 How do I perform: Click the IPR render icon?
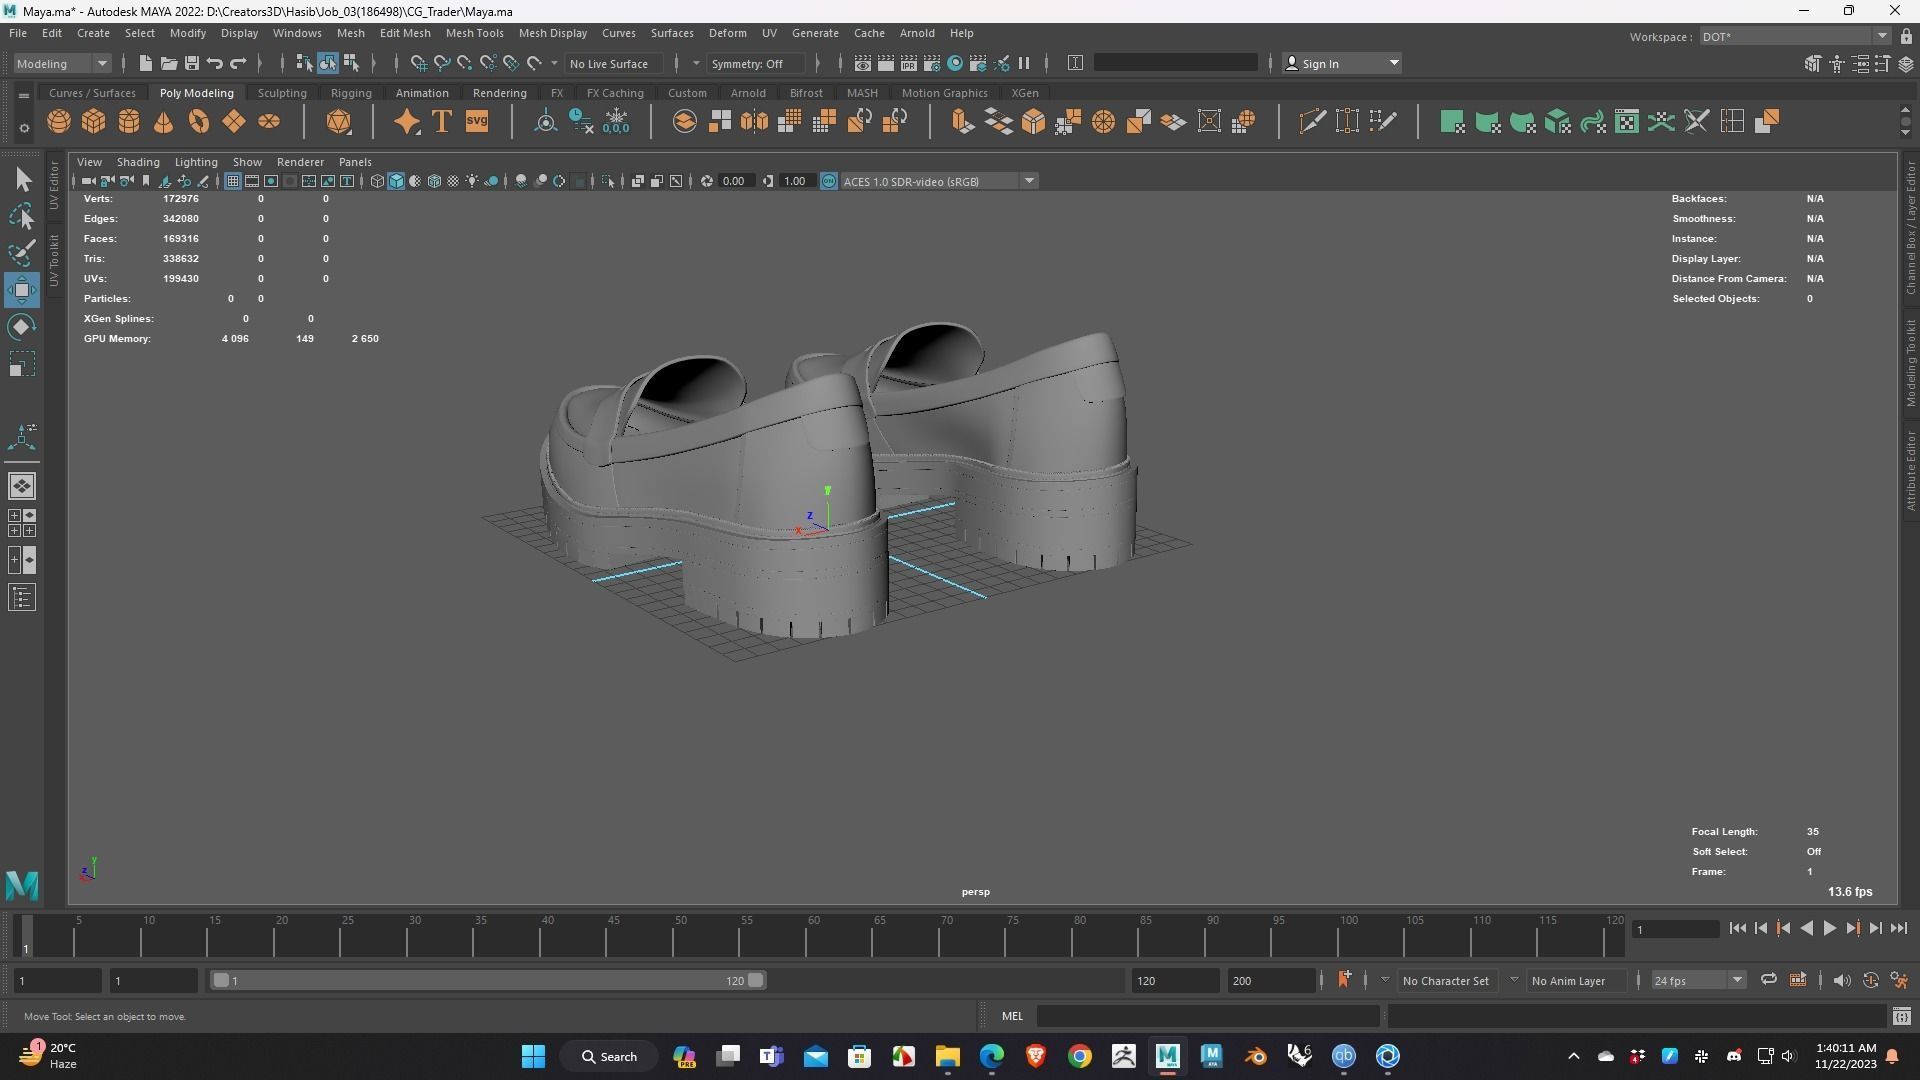(x=909, y=63)
